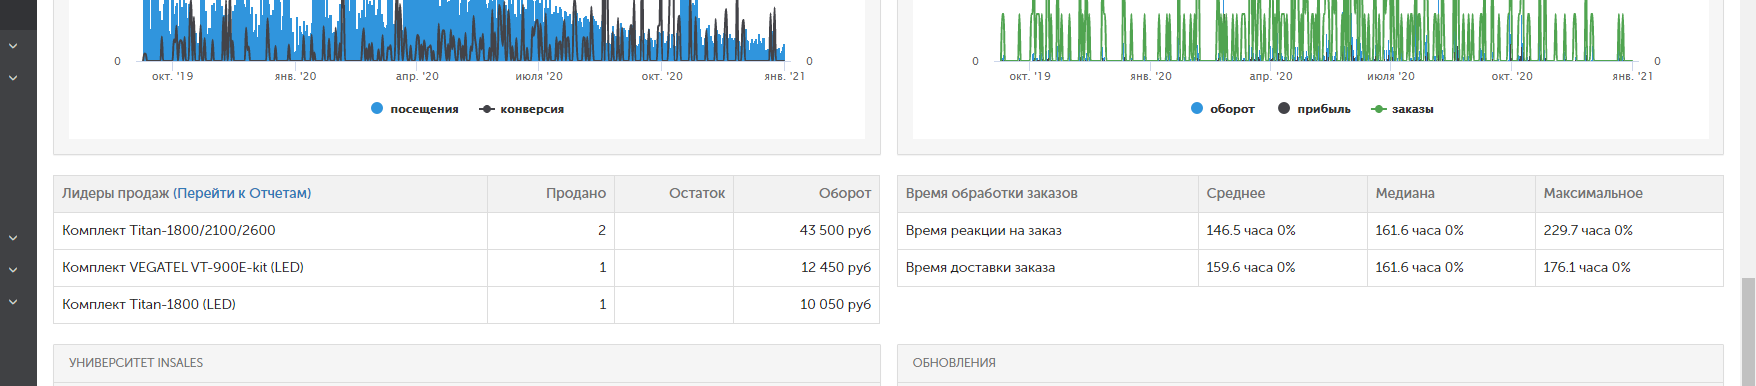Toggle the 'конверсия' series in chart legend
Screen dimensions: 1756x386
[x=522, y=109]
